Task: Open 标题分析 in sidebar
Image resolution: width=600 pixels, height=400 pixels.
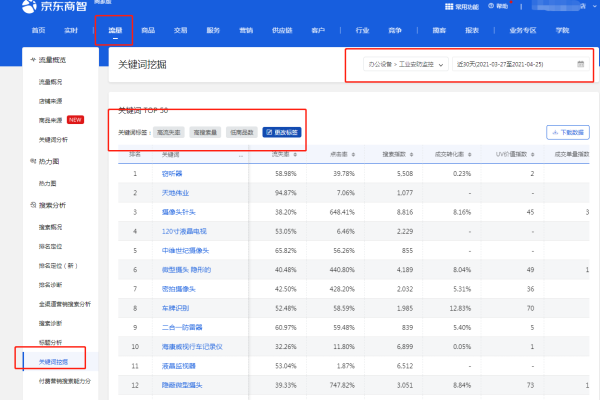Action: coord(50,342)
